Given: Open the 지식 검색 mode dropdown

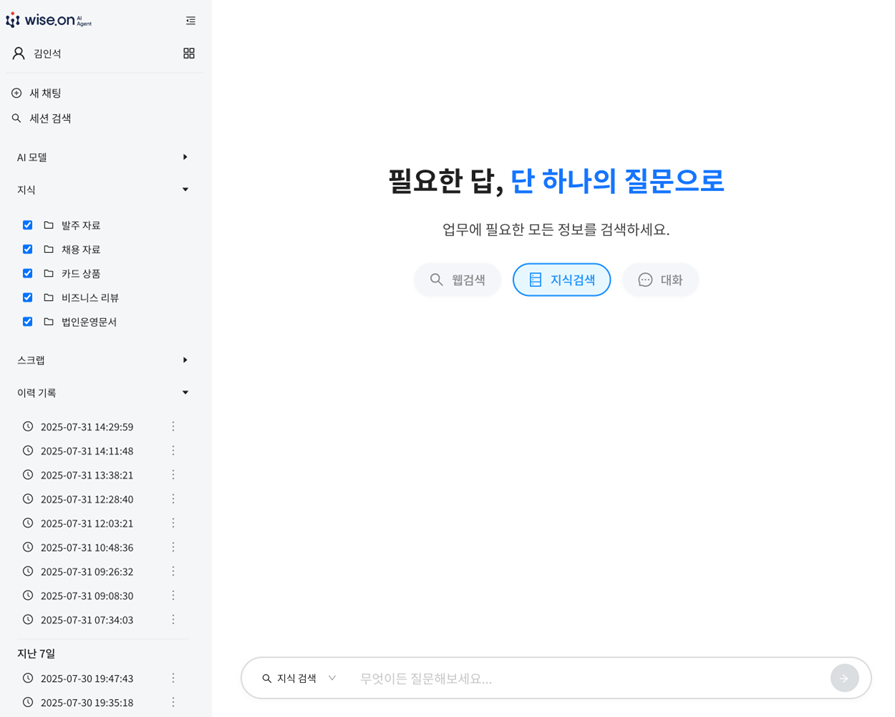Looking at the screenshot, I should click(x=299, y=678).
